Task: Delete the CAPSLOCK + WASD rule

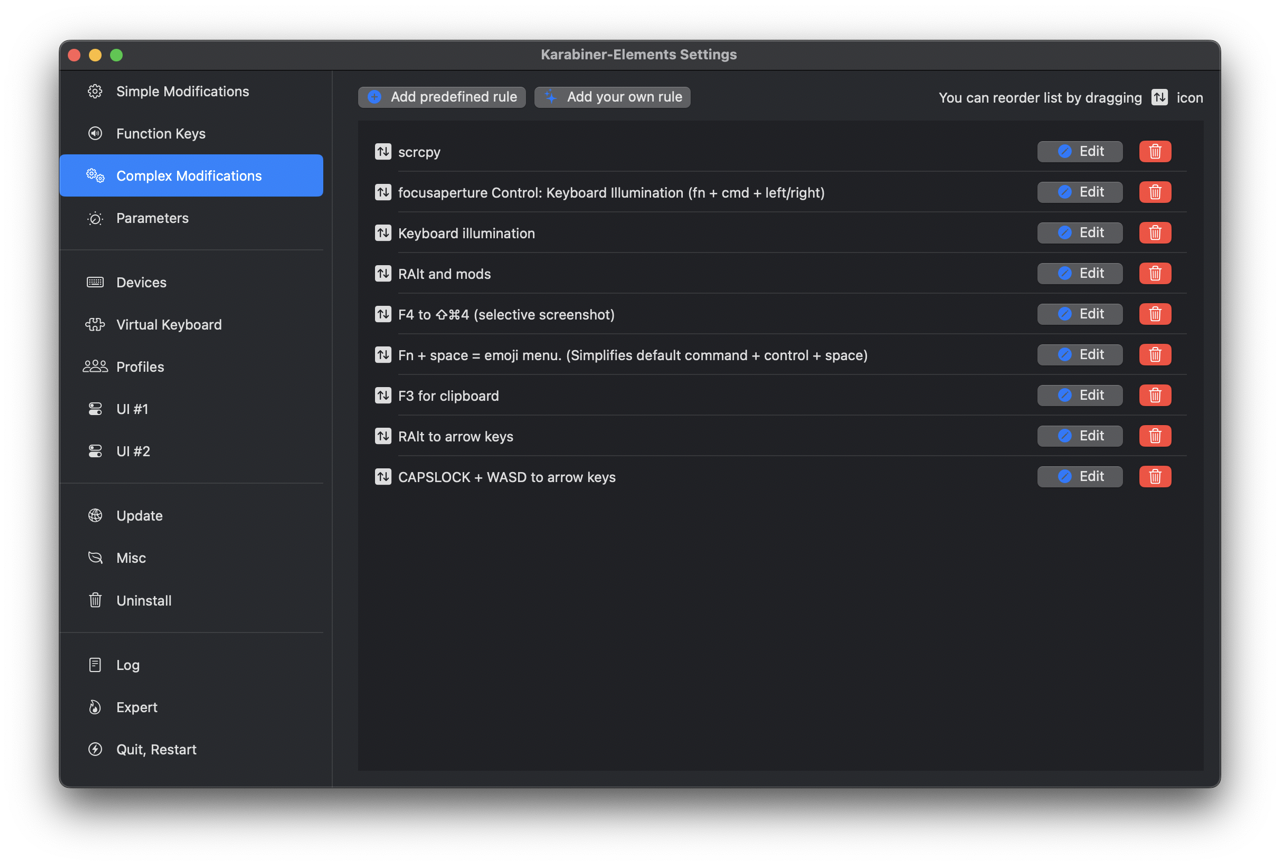Action: tap(1155, 476)
